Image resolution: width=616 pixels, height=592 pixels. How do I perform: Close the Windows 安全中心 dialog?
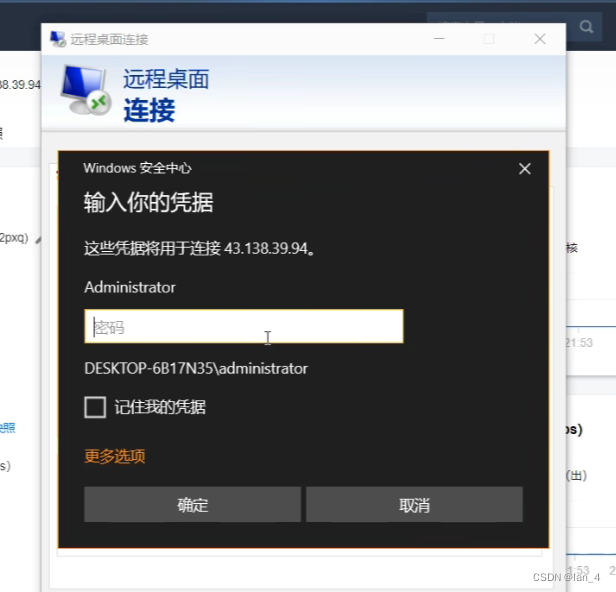(524, 169)
